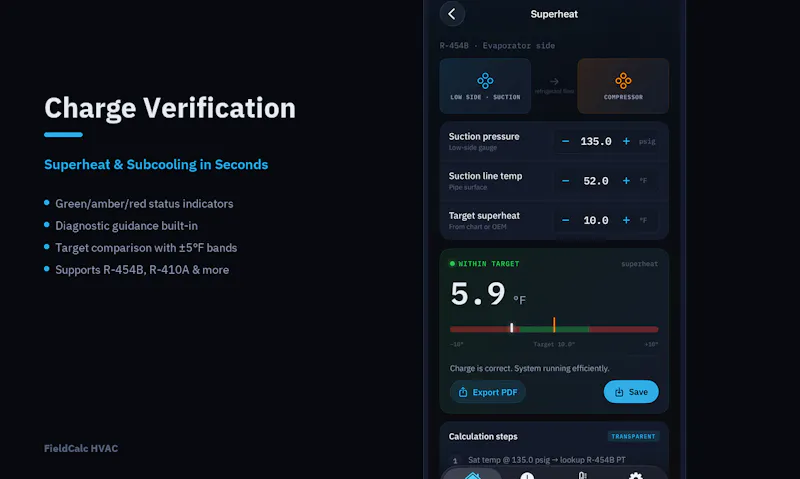Screen dimensions: 800x479
Task: Click the FieldCalc HVAC brand text
Action: tap(81, 448)
